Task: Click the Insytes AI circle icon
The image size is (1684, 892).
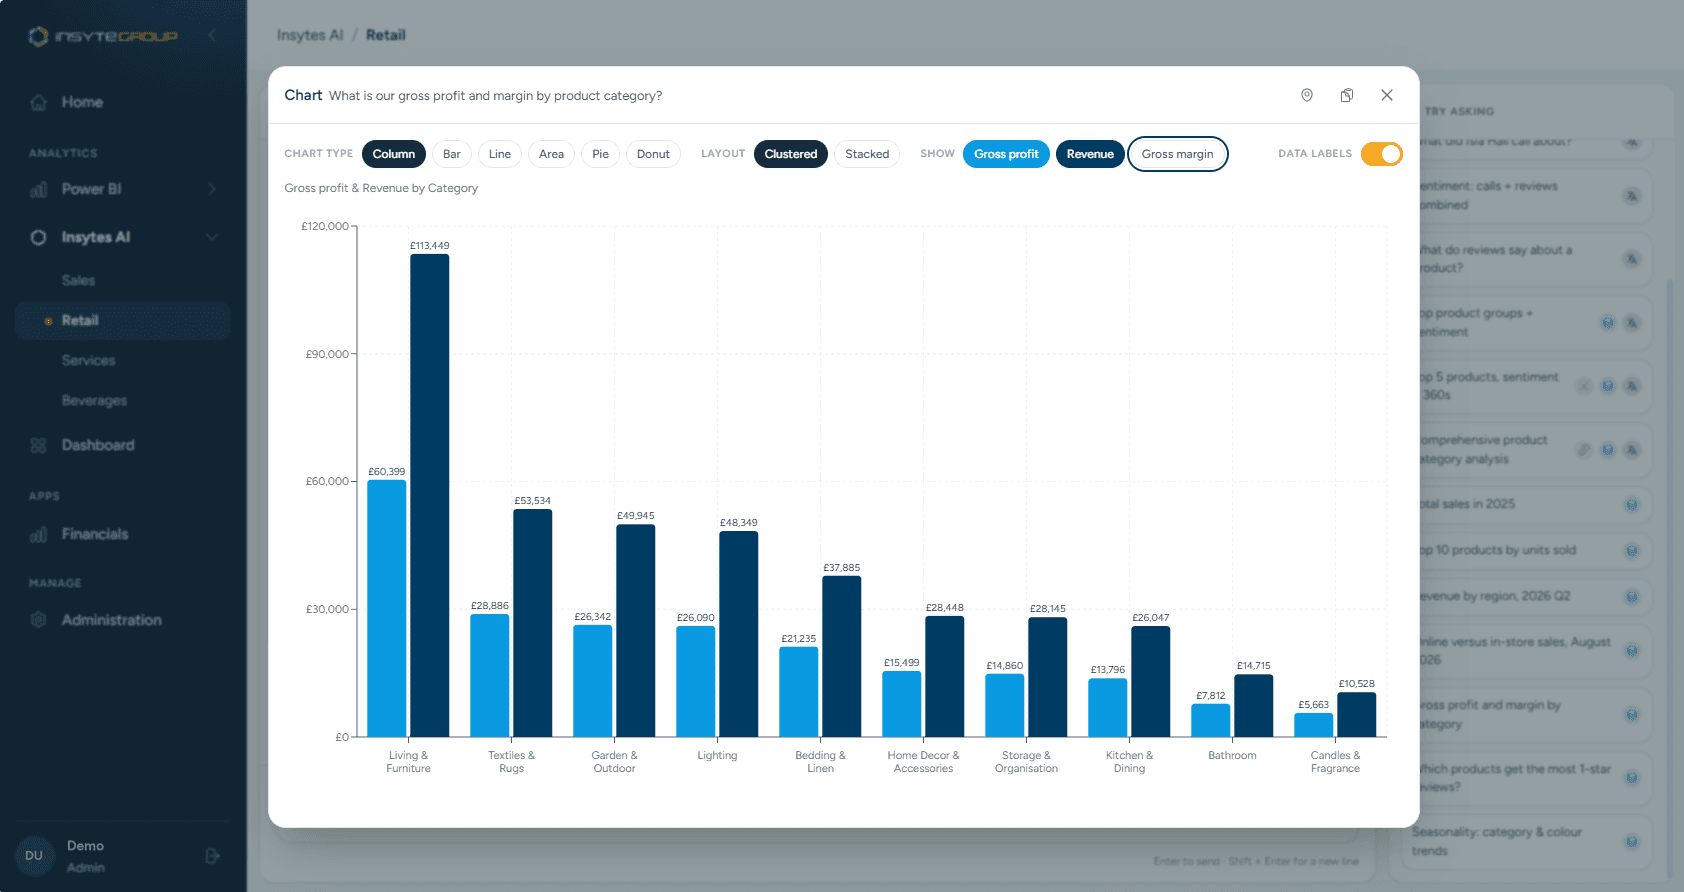Action: [38, 237]
